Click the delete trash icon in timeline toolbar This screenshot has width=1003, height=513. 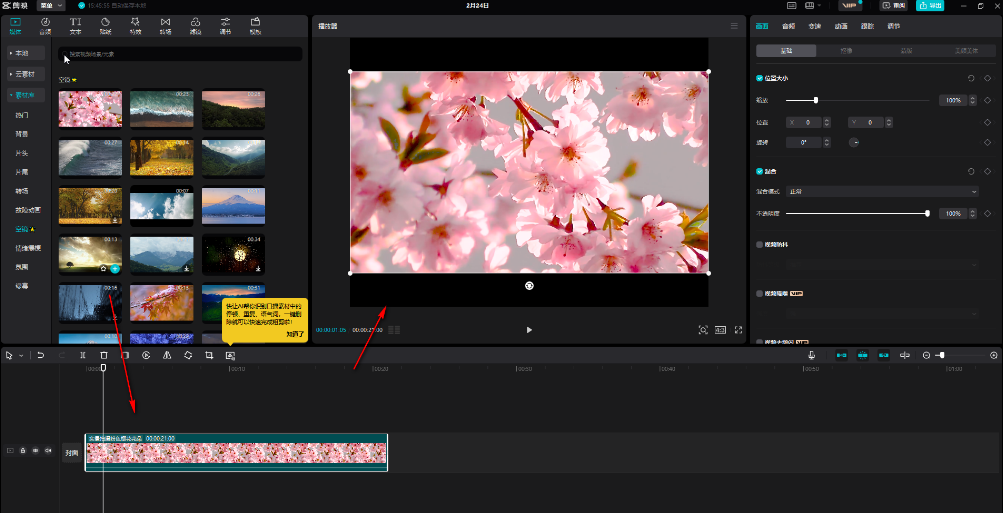coord(103,355)
